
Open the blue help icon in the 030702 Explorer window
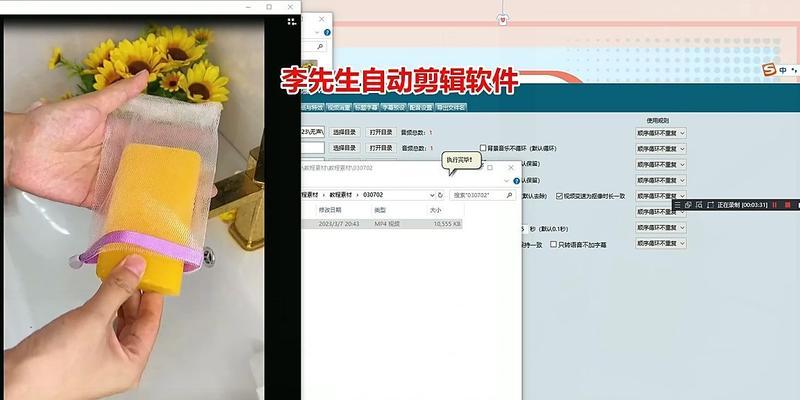516,181
